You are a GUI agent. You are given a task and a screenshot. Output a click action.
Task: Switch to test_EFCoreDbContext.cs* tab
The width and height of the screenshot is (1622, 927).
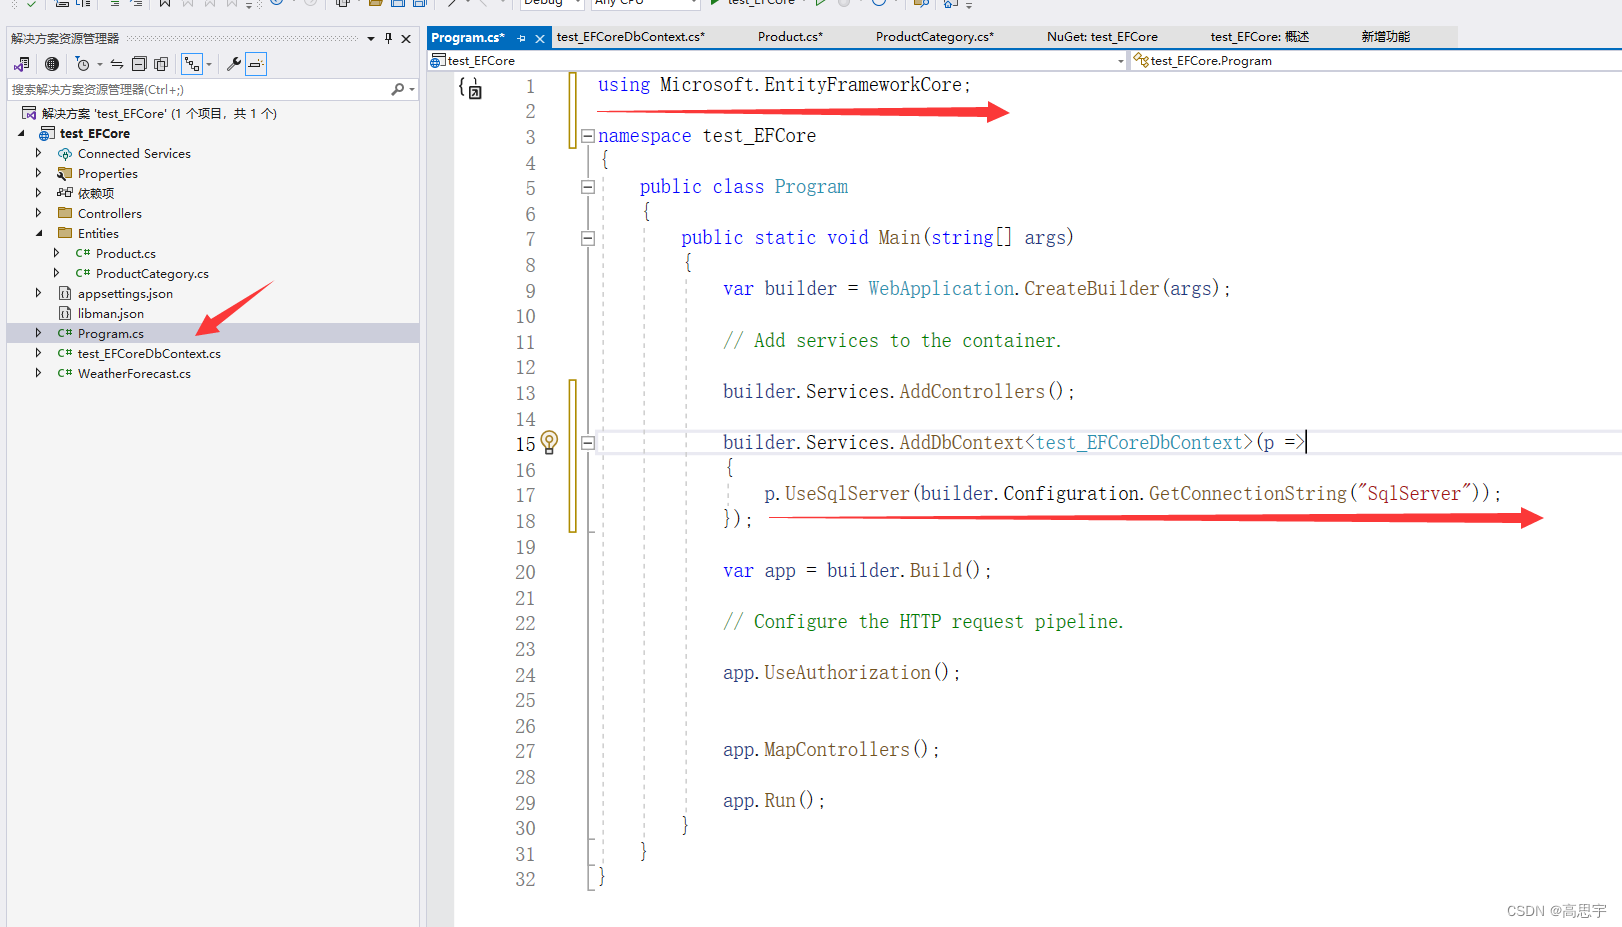pyautogui.click(x=630, y=37)
